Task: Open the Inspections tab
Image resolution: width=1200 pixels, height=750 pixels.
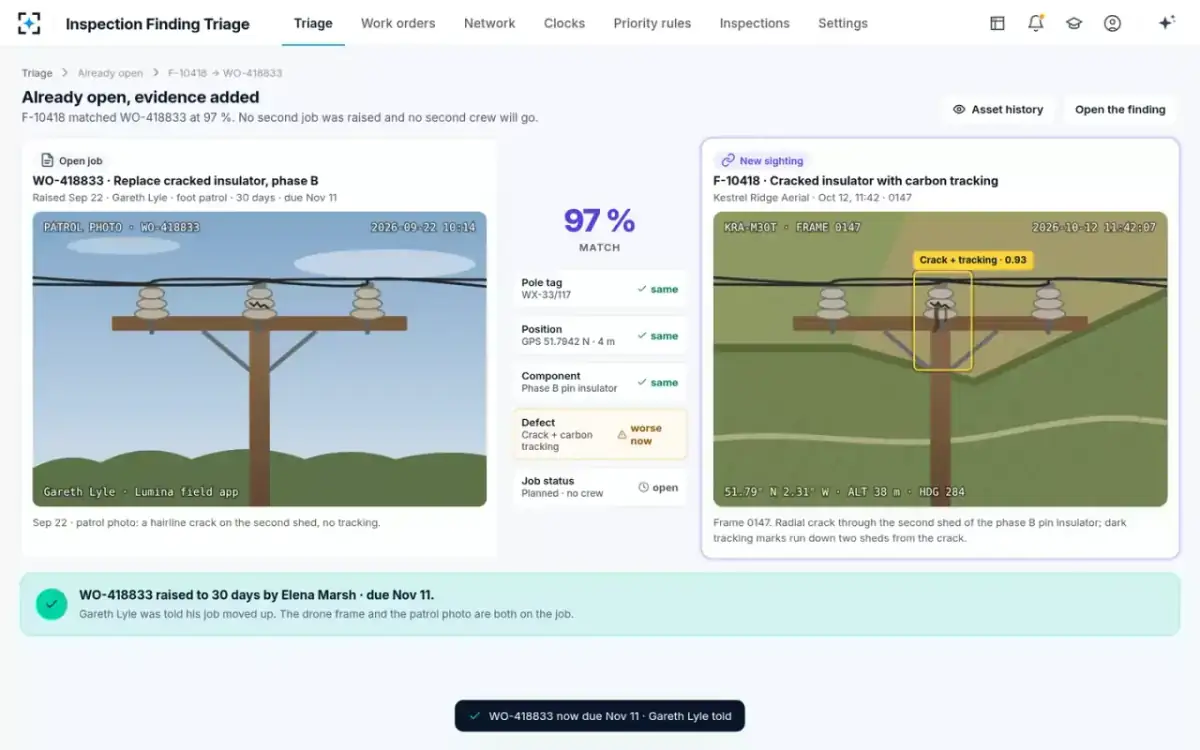Action: (755, 23)
